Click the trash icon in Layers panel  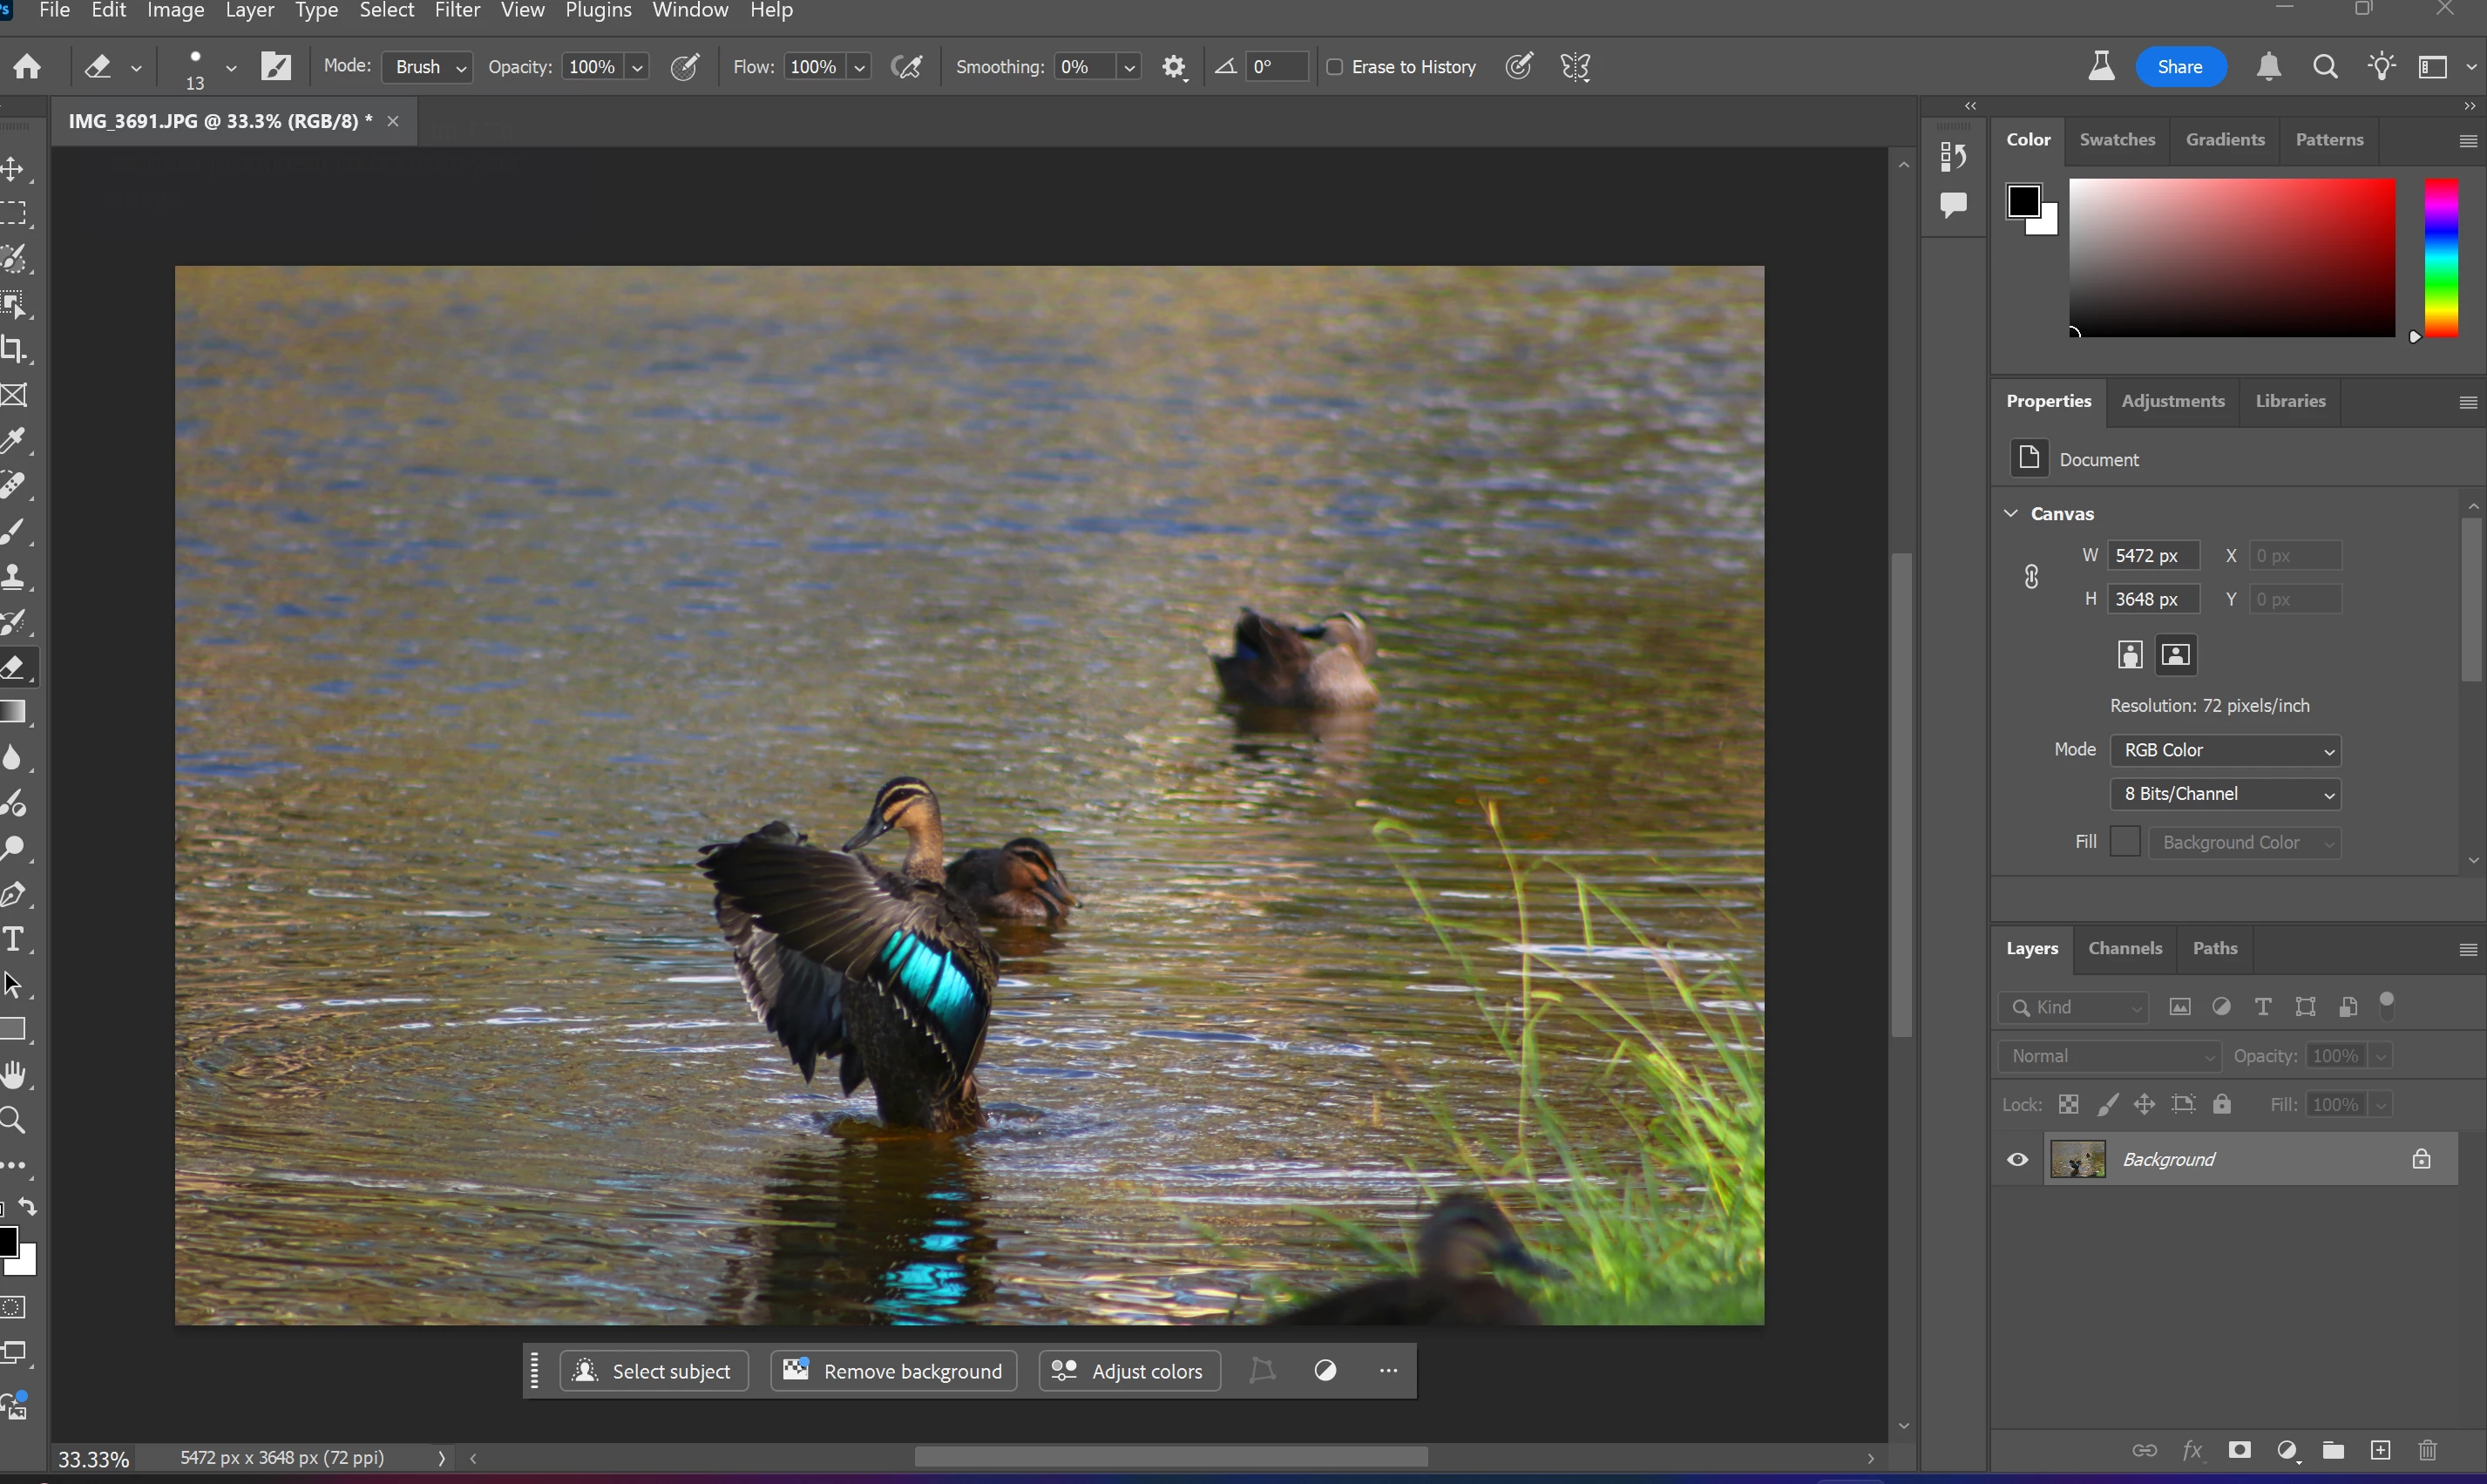[x=2428, y=1450]
